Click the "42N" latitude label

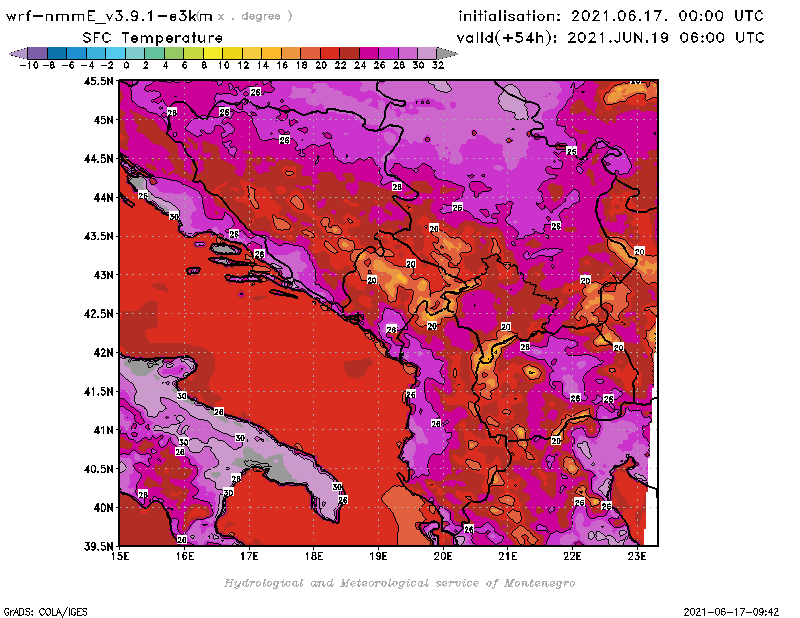[x=103, y=353]
